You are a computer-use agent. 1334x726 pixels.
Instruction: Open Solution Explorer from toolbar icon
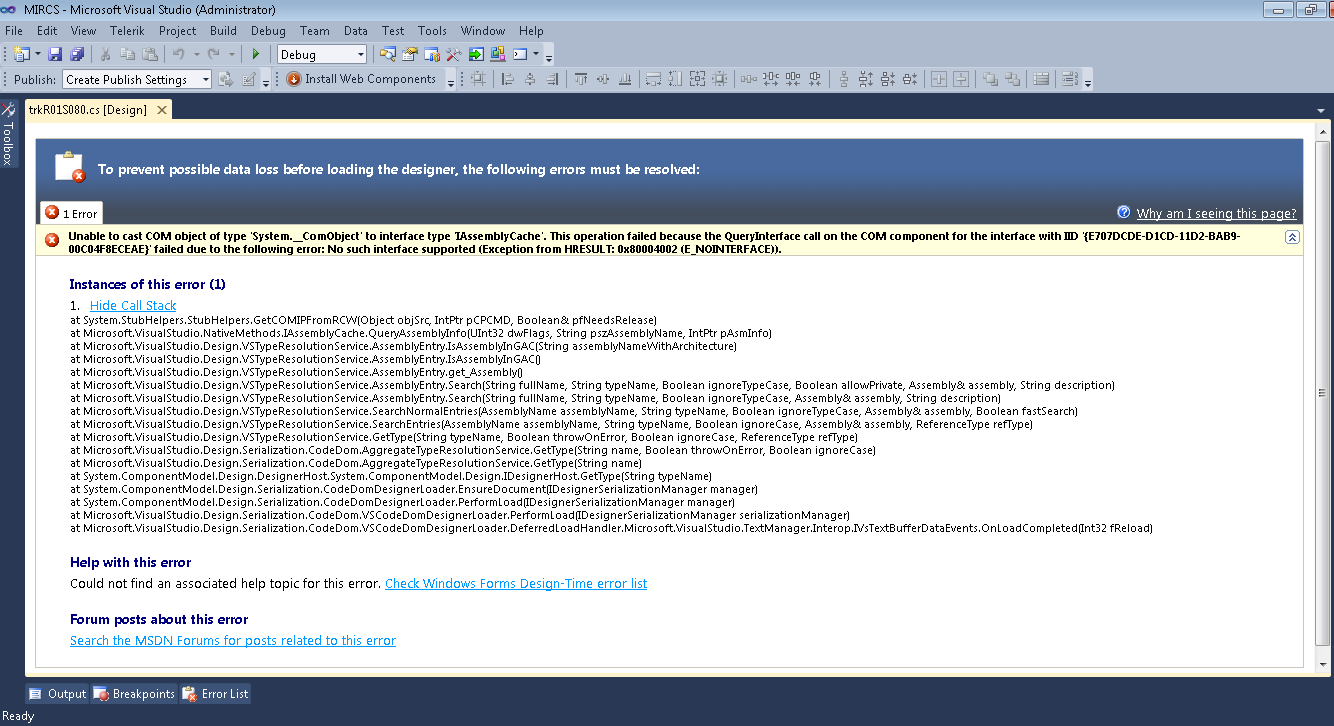click(x=387, y=54)
